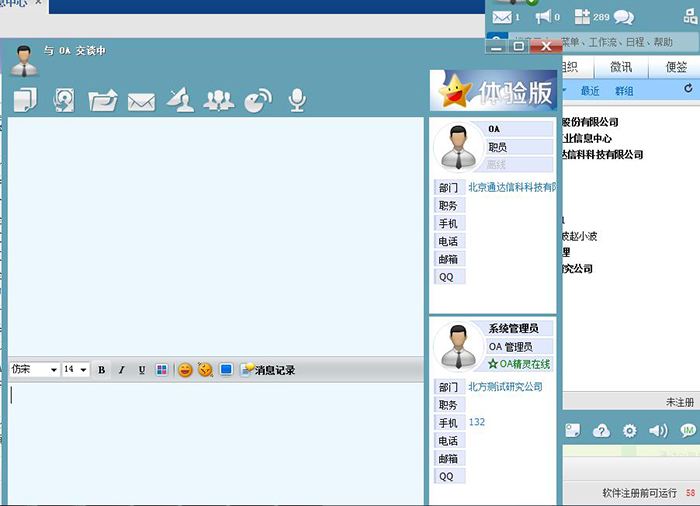This screenshot has width=700, height=506.
Task: Toggle bold text formatting
Action: click(x=101, y=370)
